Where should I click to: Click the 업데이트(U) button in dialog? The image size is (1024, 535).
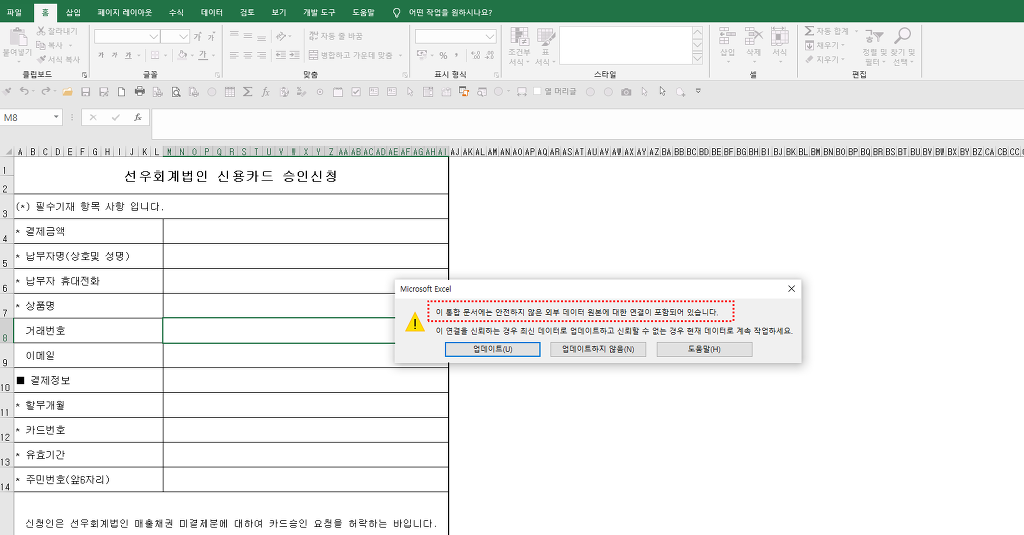pyautogui.click(x=492, y=349)
